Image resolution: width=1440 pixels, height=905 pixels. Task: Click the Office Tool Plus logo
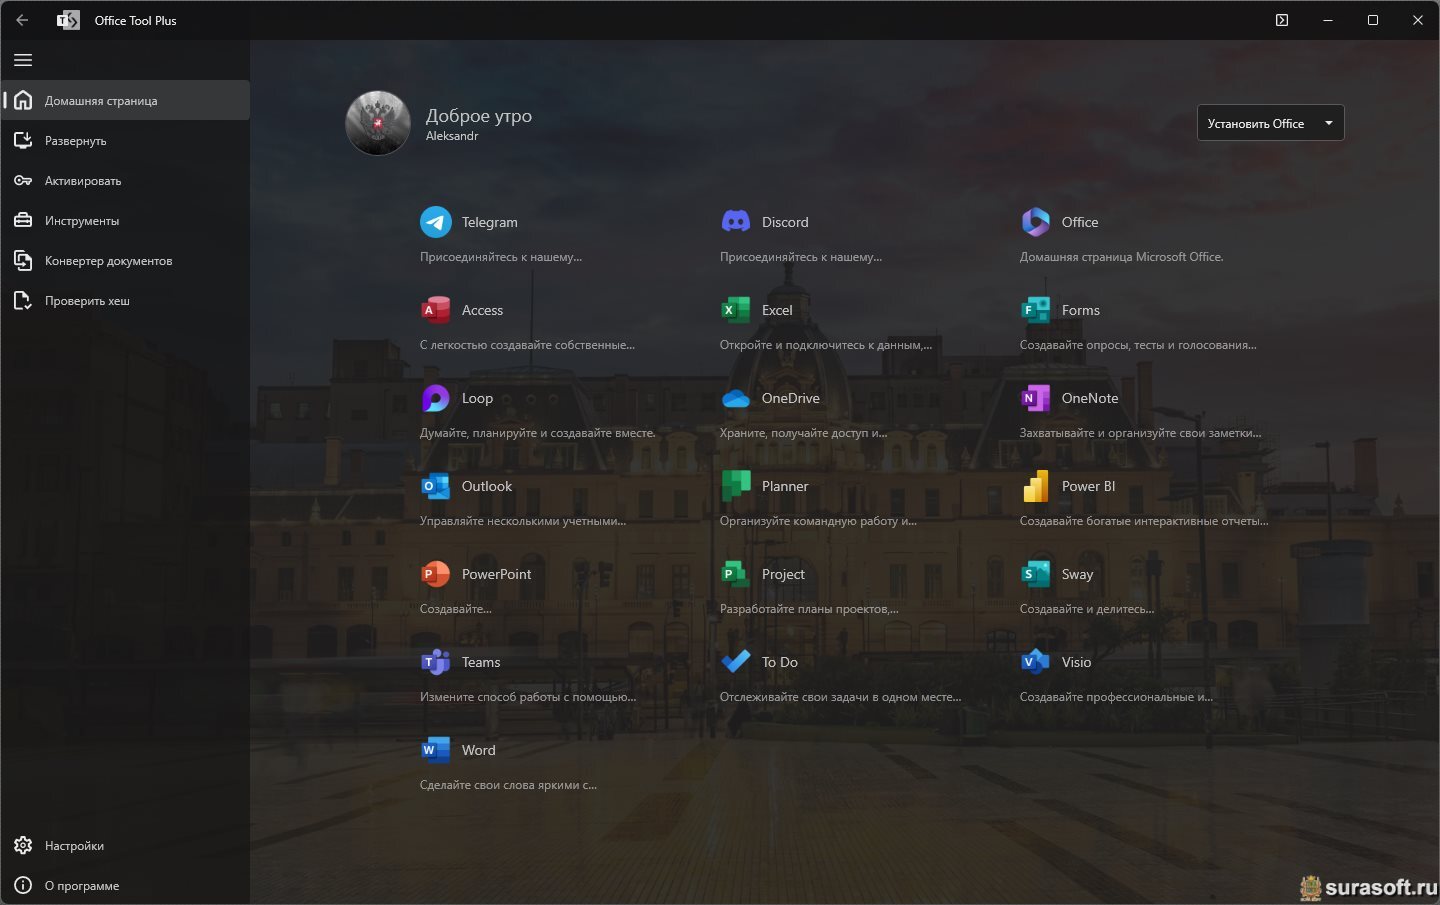tap(68, 20)
